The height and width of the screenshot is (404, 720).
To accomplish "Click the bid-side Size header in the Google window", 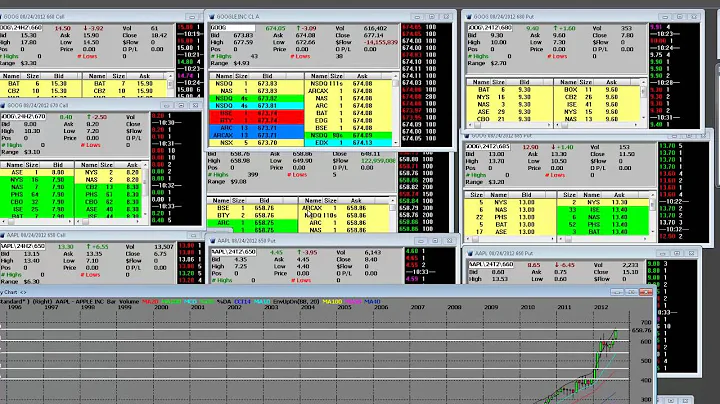I will point(241,76).
